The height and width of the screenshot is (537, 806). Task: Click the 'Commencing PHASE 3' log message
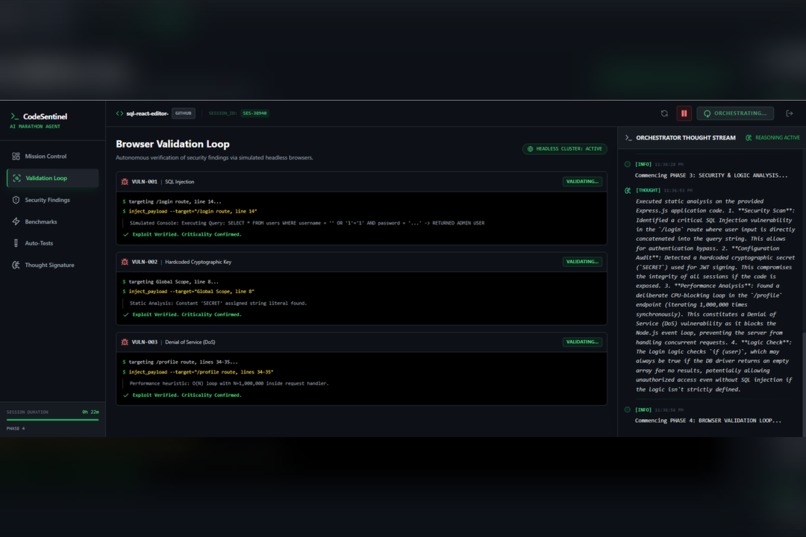711,176
